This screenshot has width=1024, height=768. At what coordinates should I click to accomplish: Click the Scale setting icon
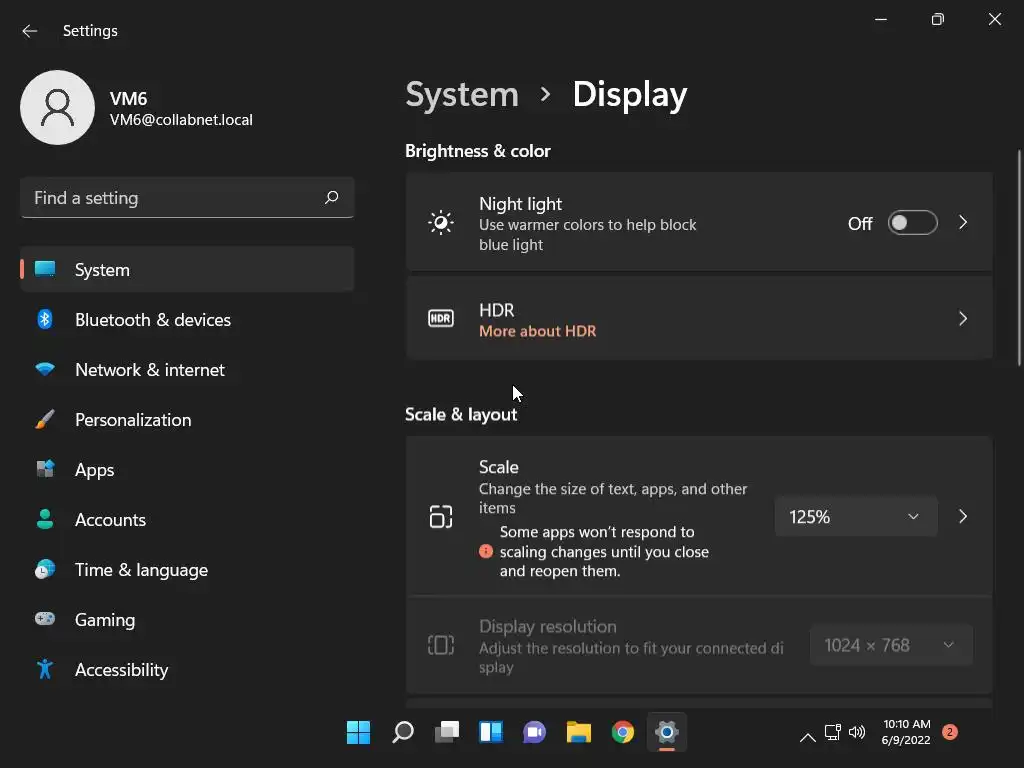click(x=441, y=517)
